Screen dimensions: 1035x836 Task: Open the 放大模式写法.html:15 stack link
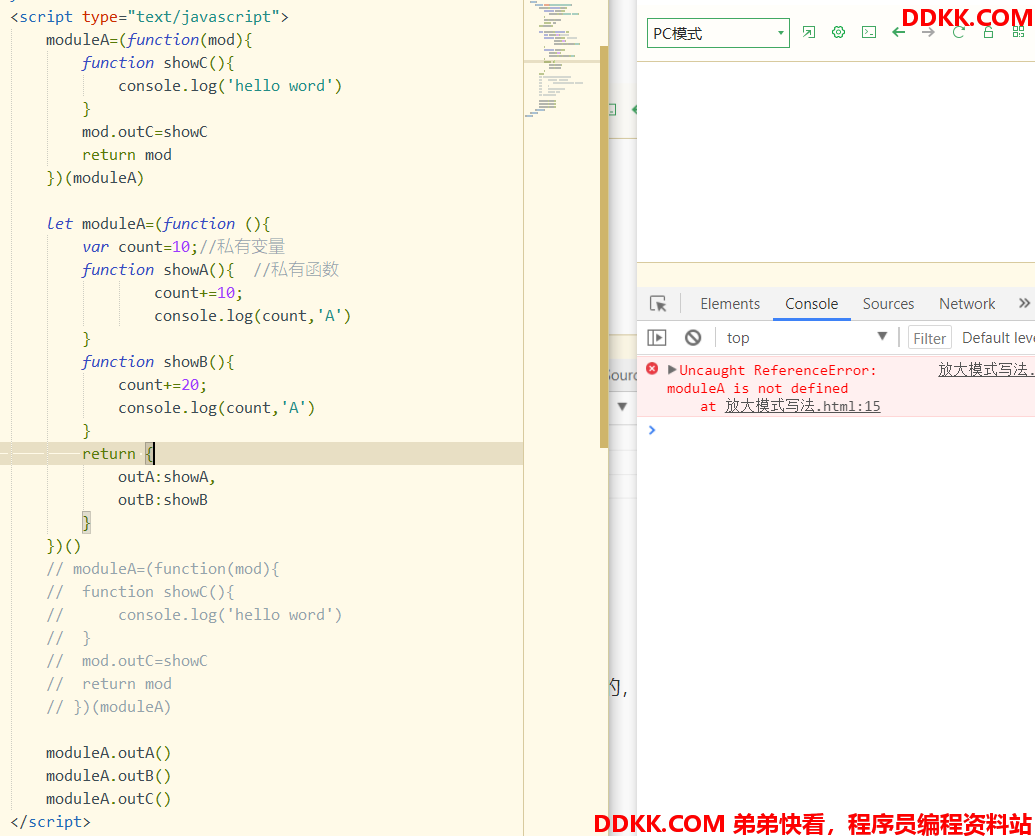[x=803, y=406]
